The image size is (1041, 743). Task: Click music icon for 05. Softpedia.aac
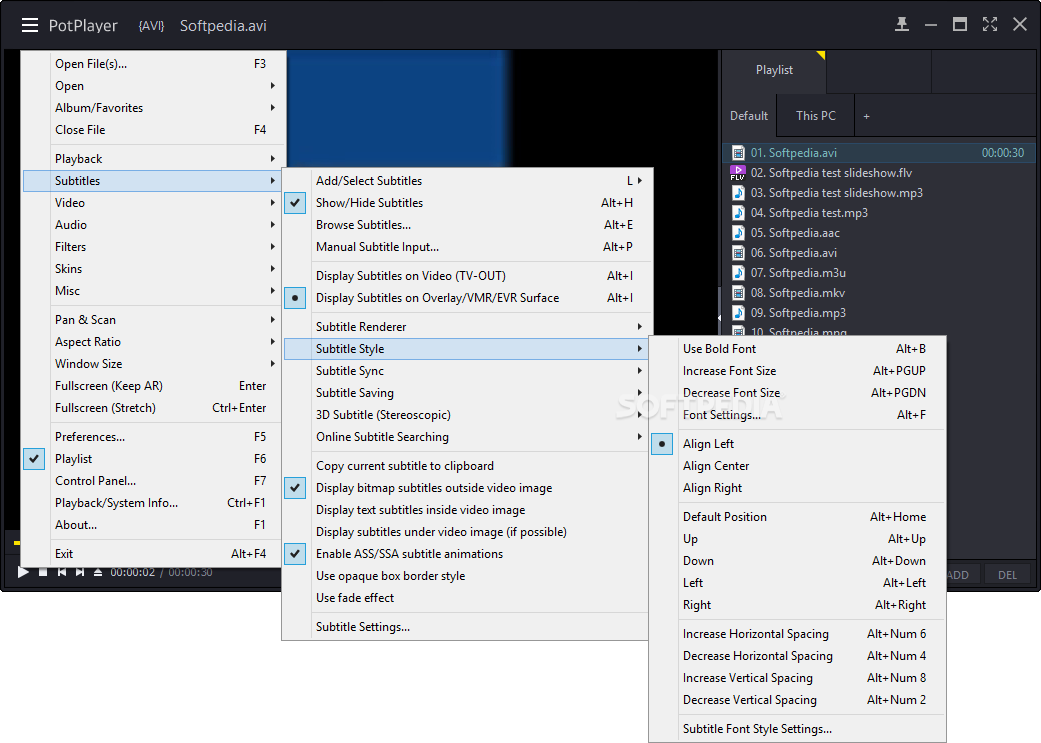click(x=738, y=232)
